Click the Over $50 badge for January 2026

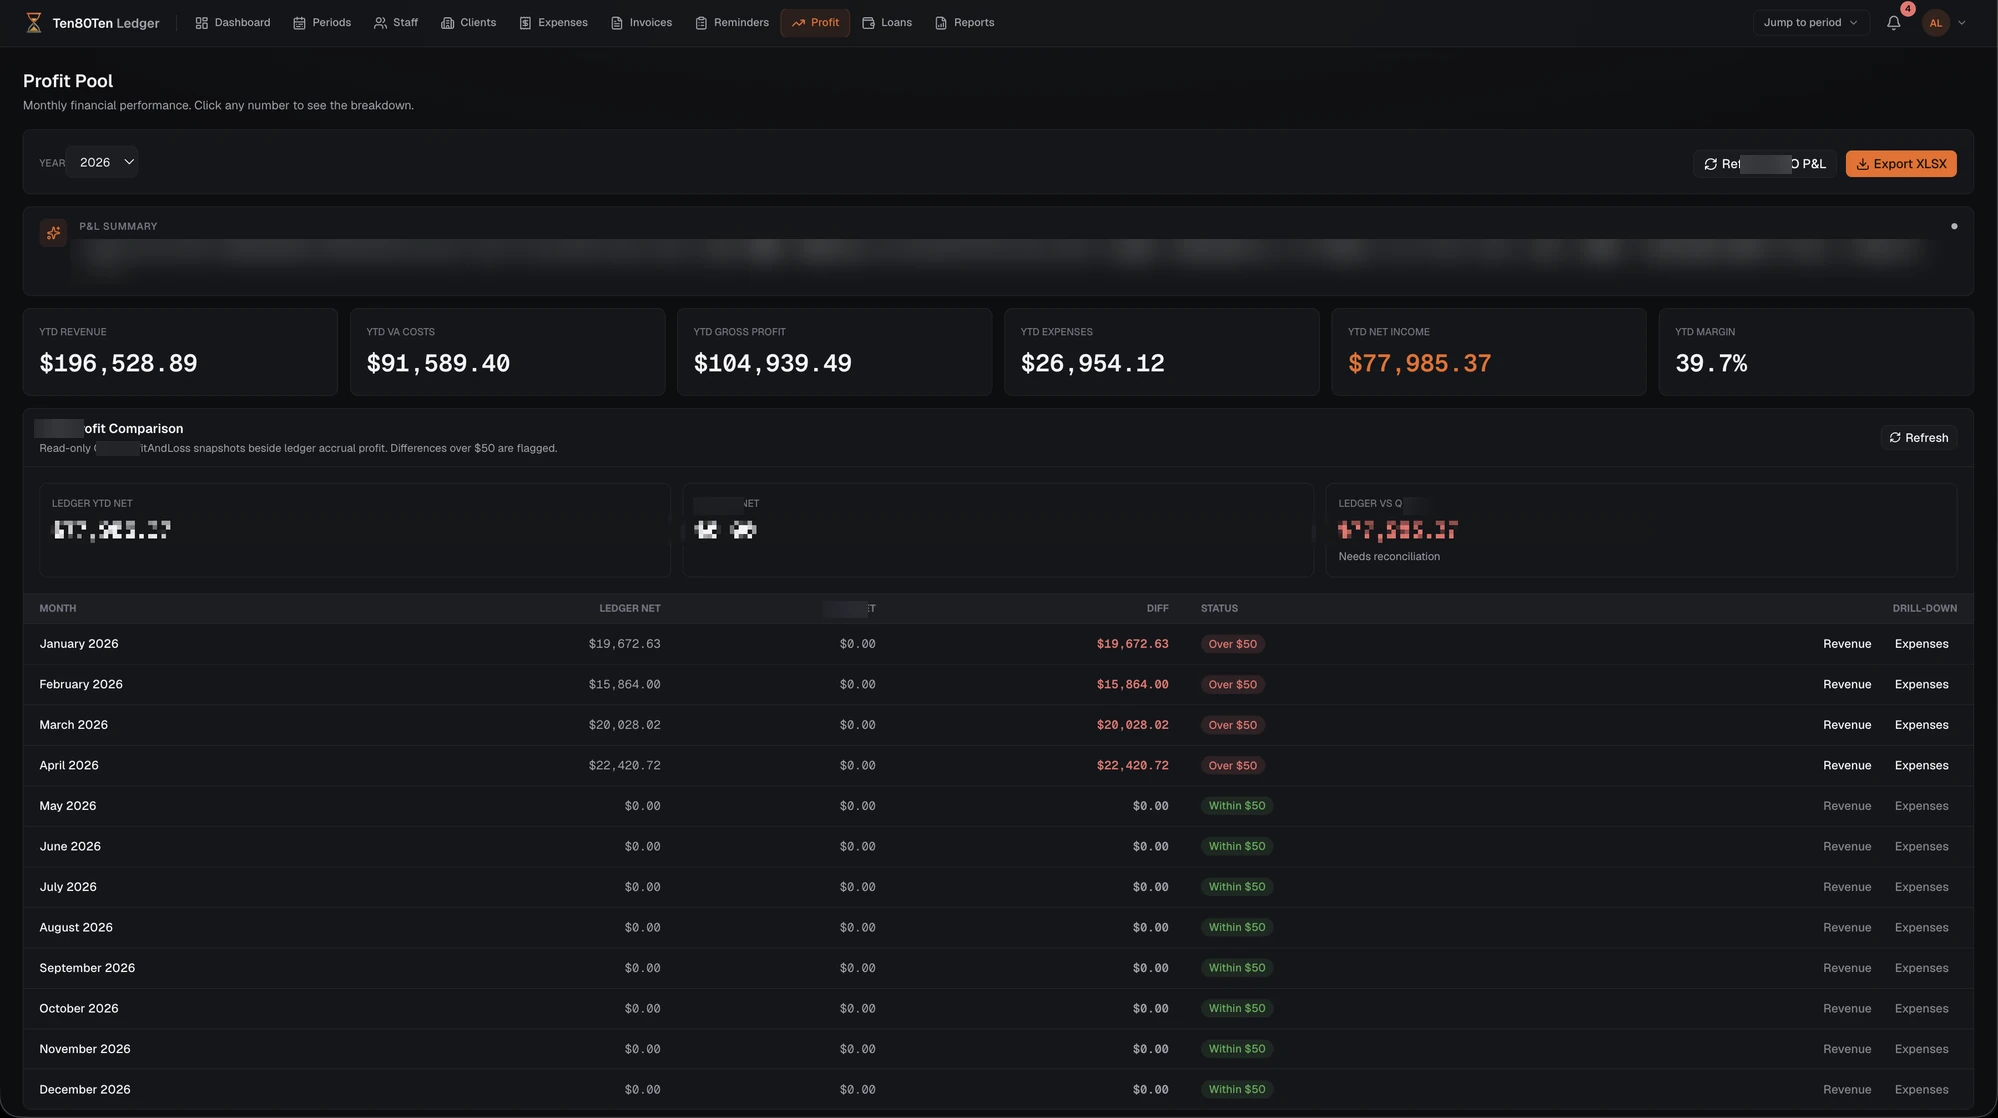tap(1232, 644)
